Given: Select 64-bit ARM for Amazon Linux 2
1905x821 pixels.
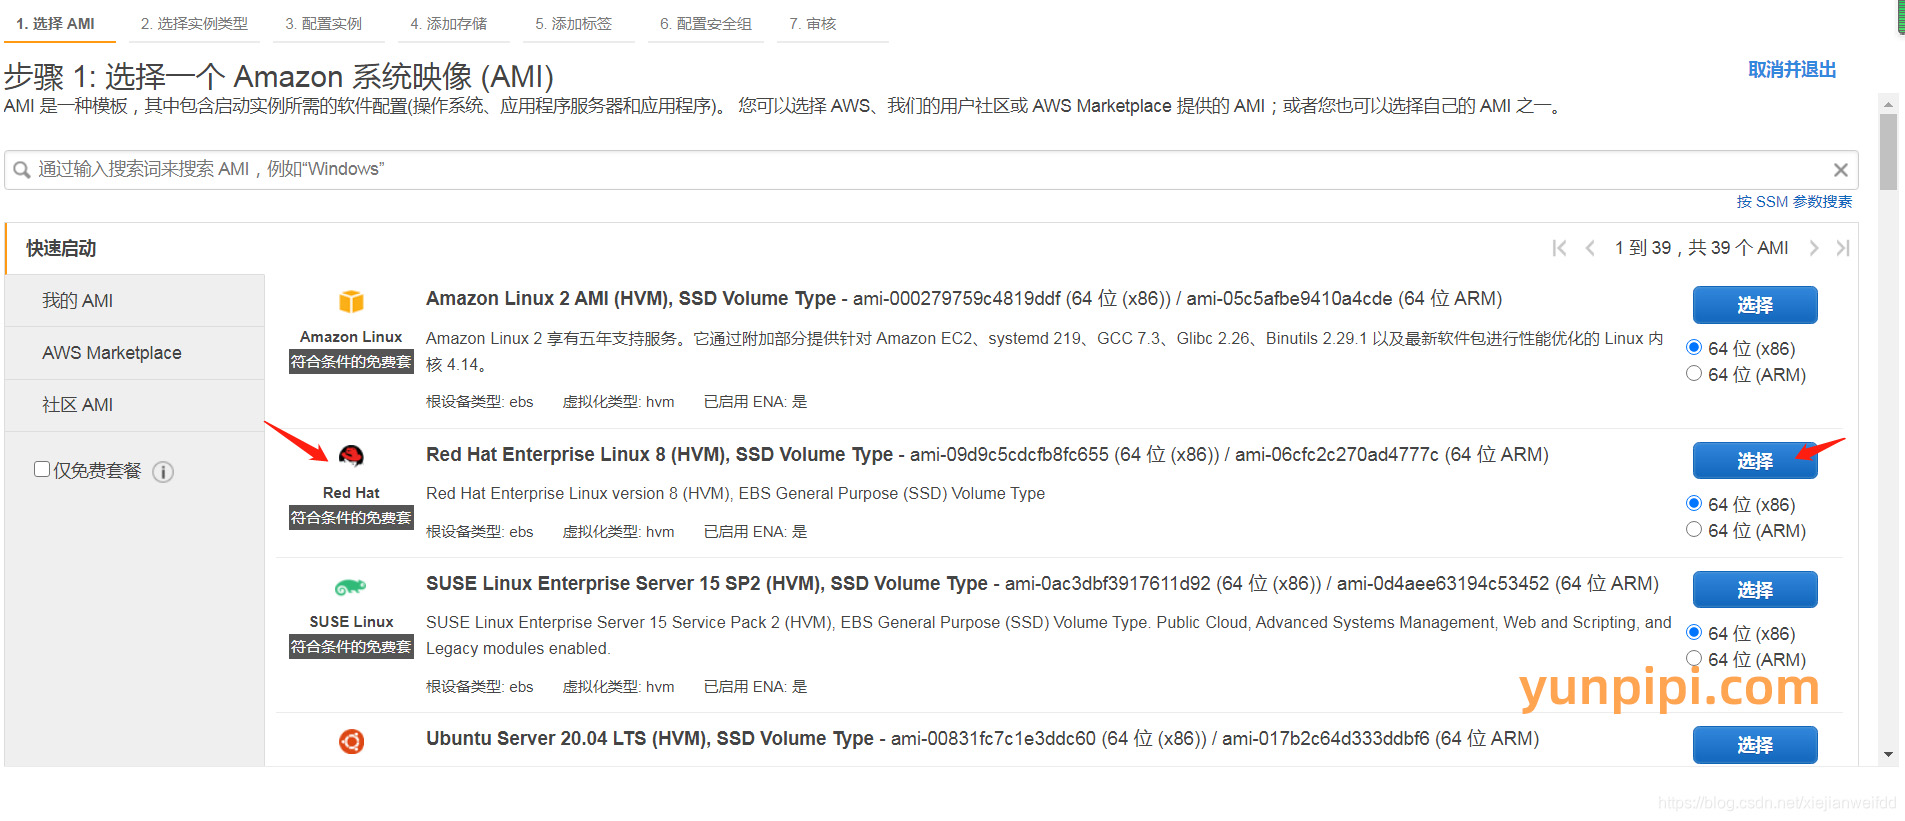Looking at the screenshot, I should pos(1694,373).
